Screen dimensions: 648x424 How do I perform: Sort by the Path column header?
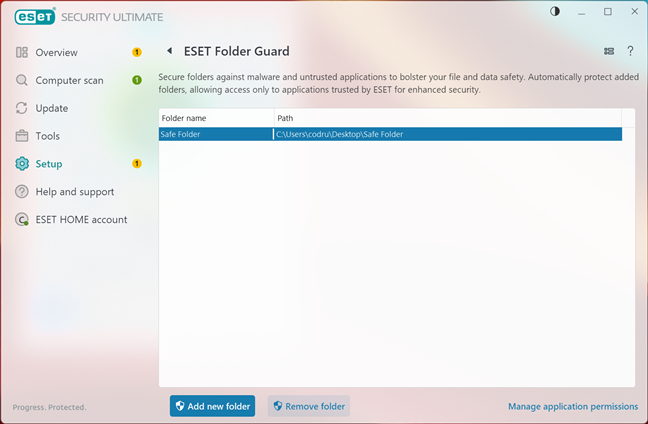tap(448, 118)
